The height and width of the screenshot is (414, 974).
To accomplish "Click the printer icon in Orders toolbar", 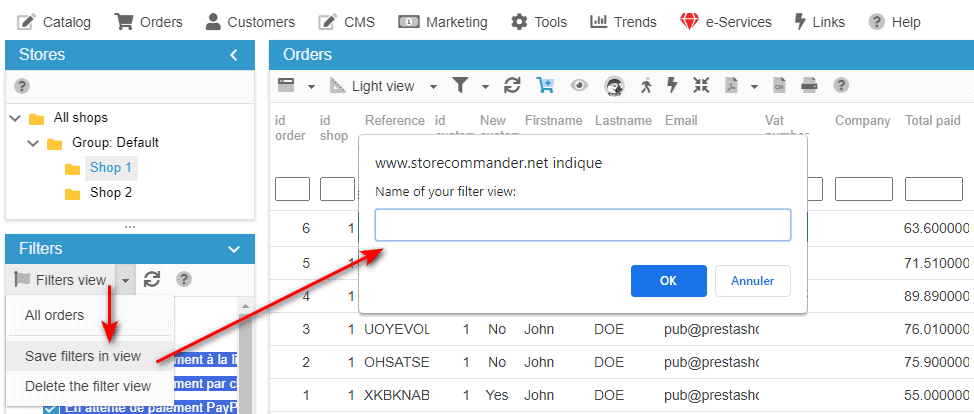I will click(x=810, y=86).
